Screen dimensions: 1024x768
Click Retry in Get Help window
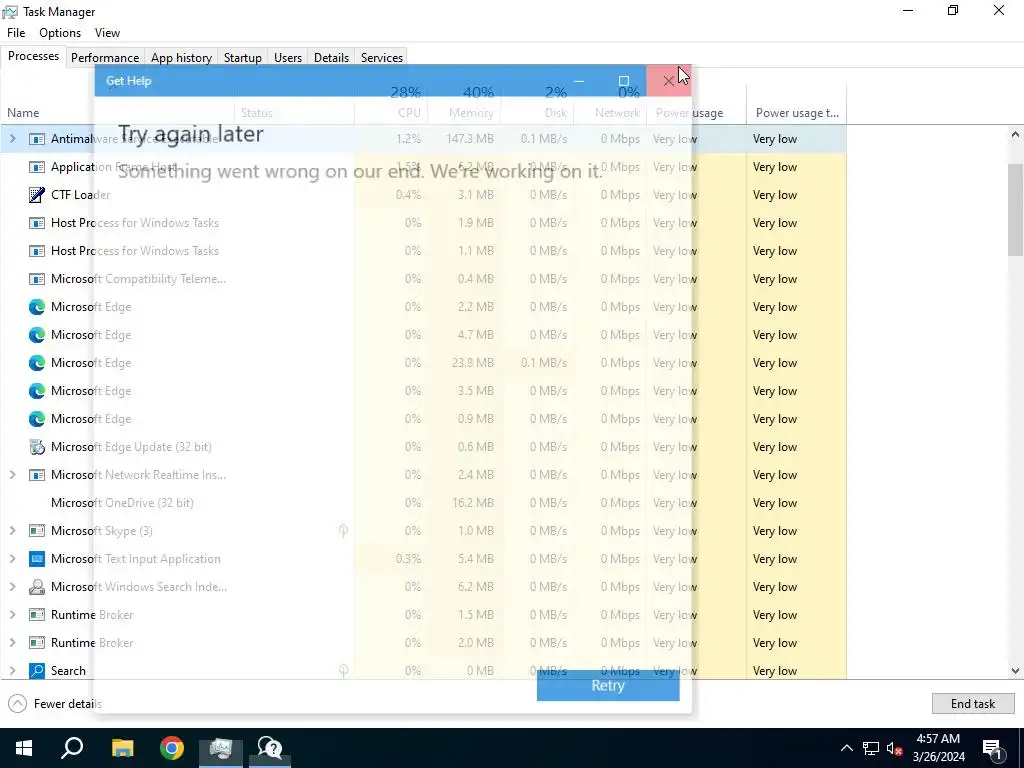[608, 685]
